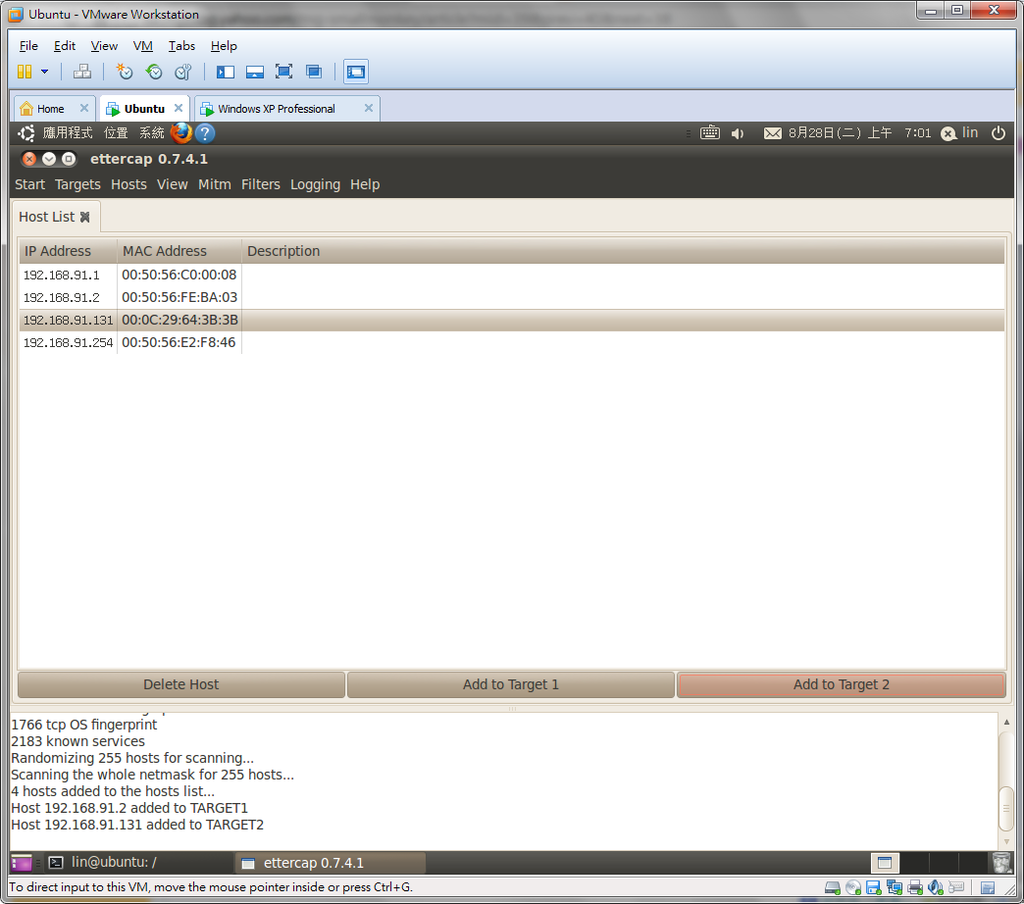Open the snapshot manager wrench icon
The image size is (1024, 904).
183,72
